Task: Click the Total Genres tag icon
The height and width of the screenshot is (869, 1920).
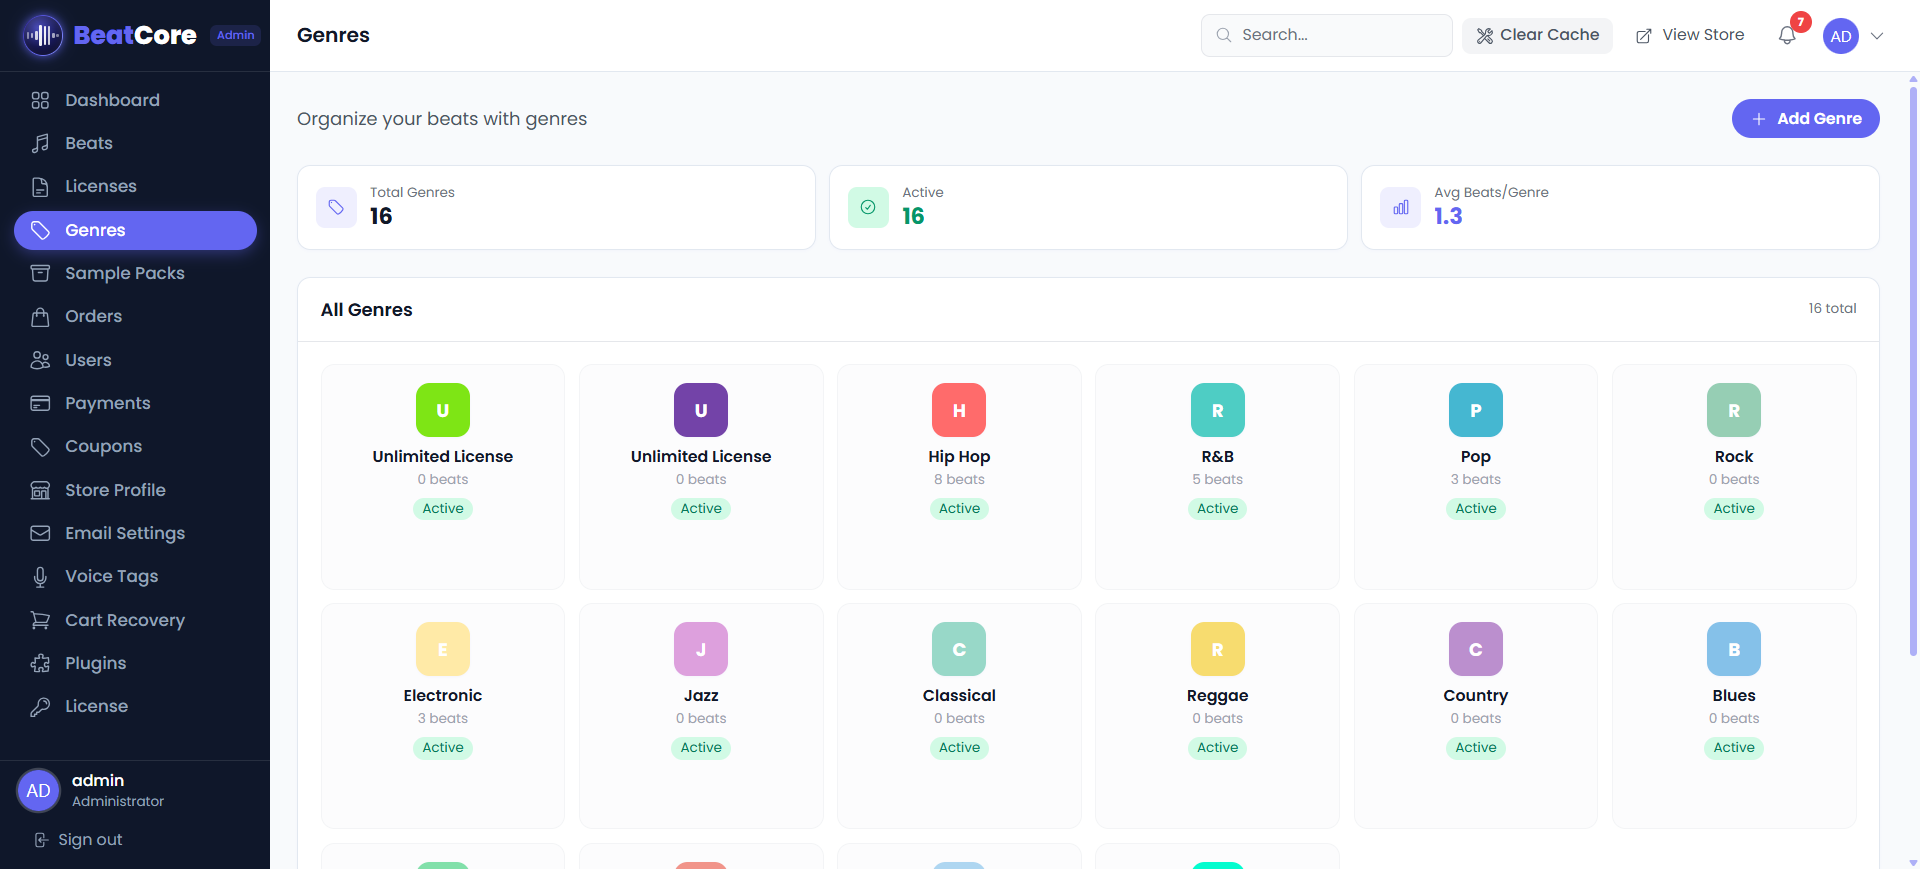Action: (x=336, y=207)
